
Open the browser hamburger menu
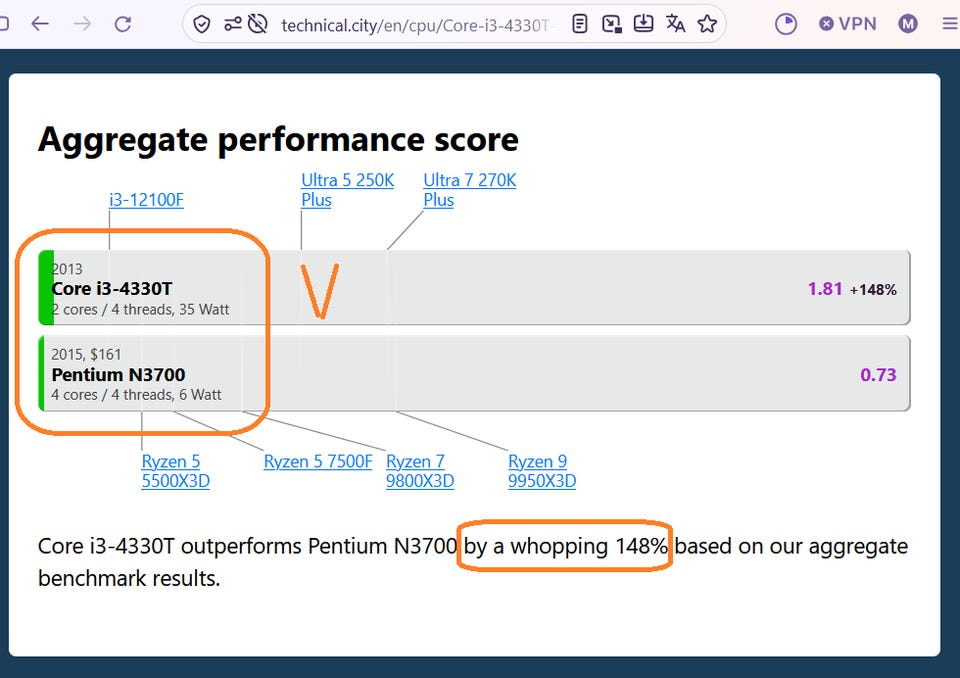[x=950, y=24]
